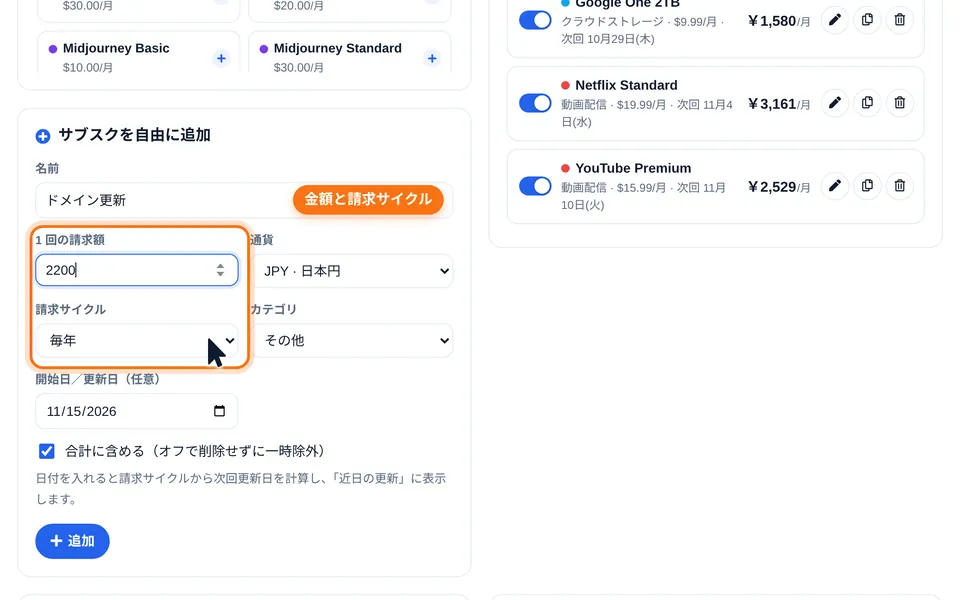Open the 通貨 JPY currency dropdown
The image size is (960, 600).
(352, 271)
